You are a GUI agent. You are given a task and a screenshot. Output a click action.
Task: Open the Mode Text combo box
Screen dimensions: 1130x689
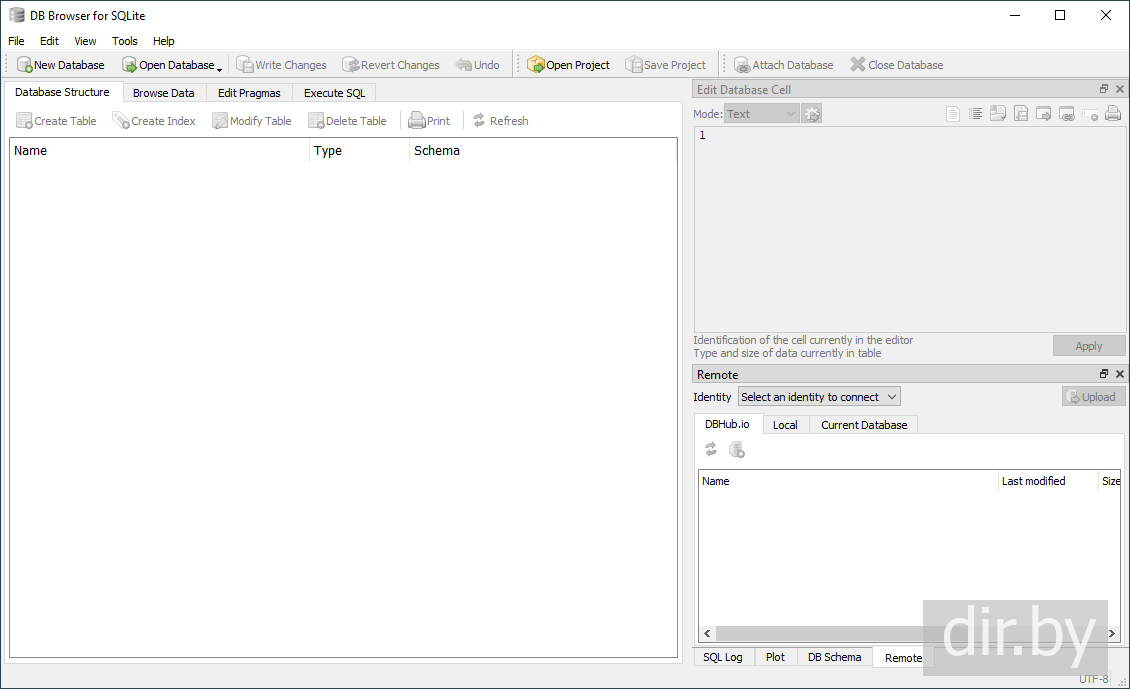click(762, 114)
